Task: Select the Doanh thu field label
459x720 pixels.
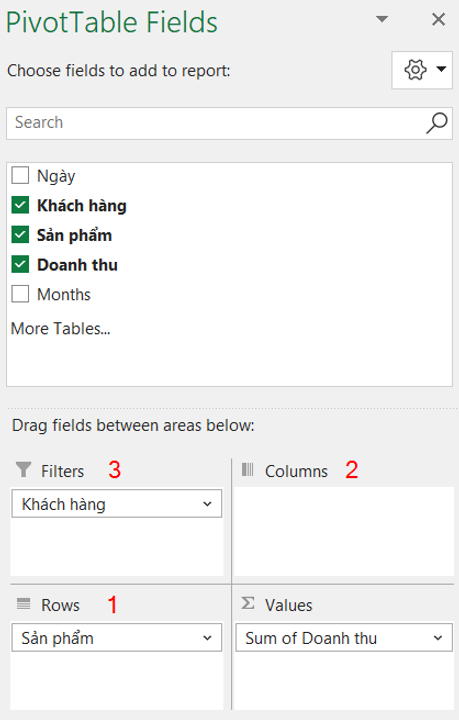Action: click(x=77, y=264)
